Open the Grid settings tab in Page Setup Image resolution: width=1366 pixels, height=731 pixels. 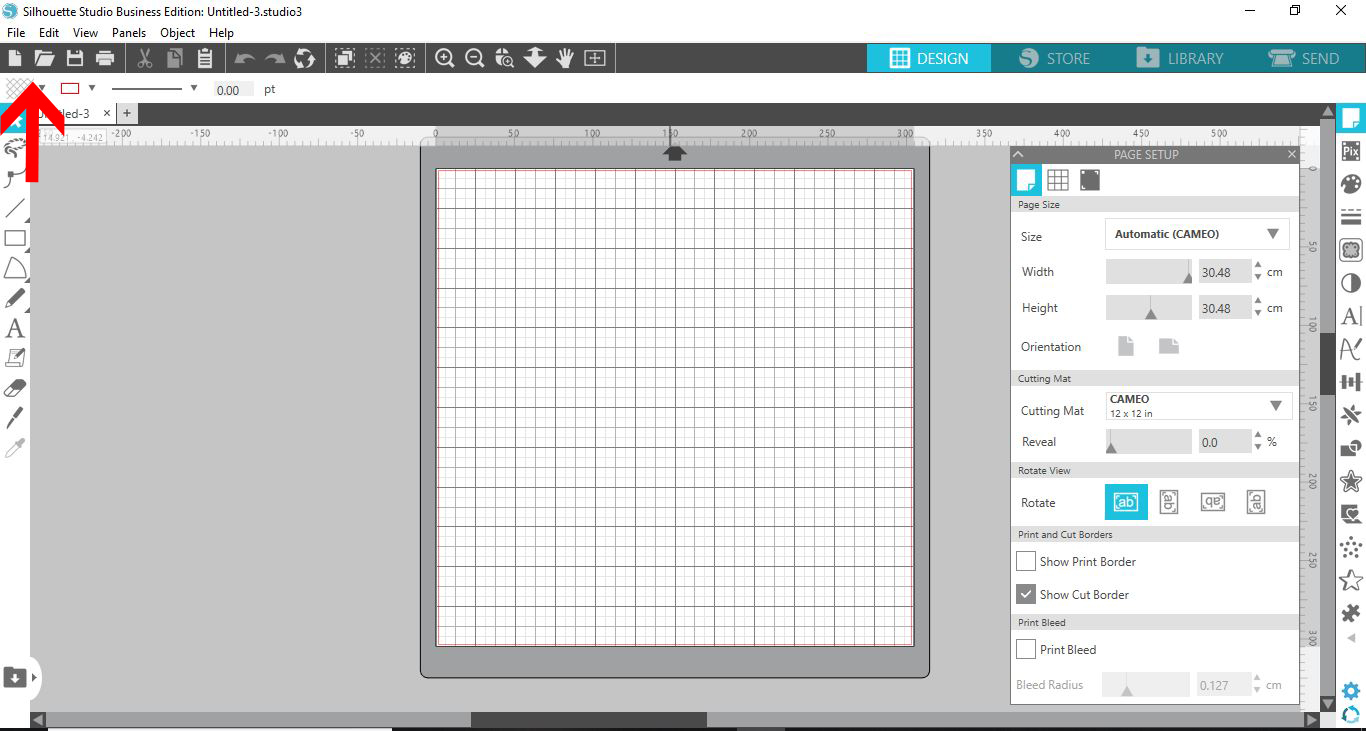pyautogui.click(x=1058, y=180)
